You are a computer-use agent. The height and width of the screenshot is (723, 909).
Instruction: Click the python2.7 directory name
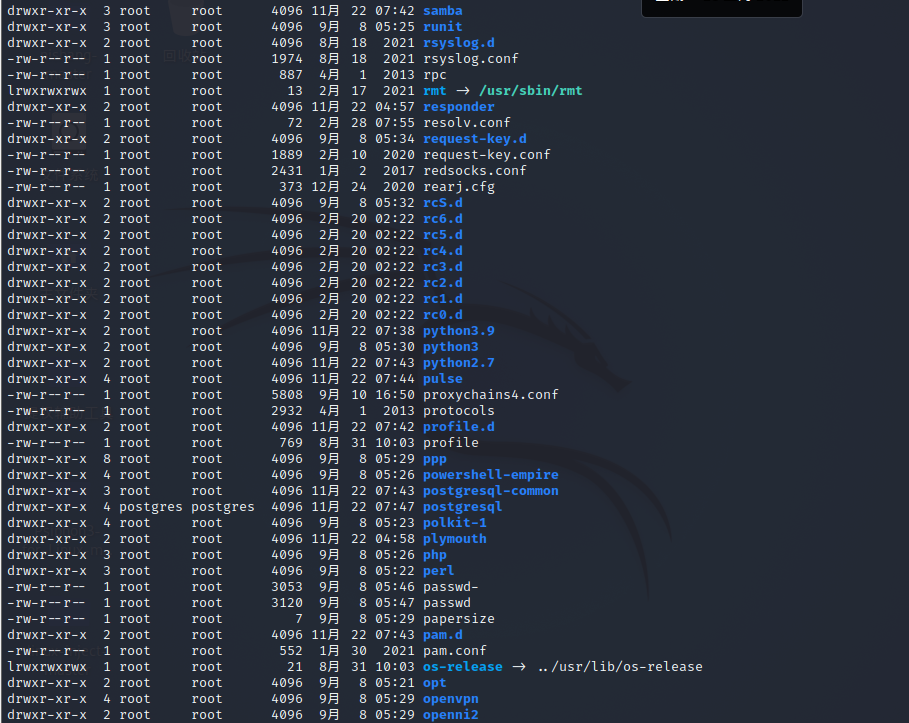tap(459, 363)
